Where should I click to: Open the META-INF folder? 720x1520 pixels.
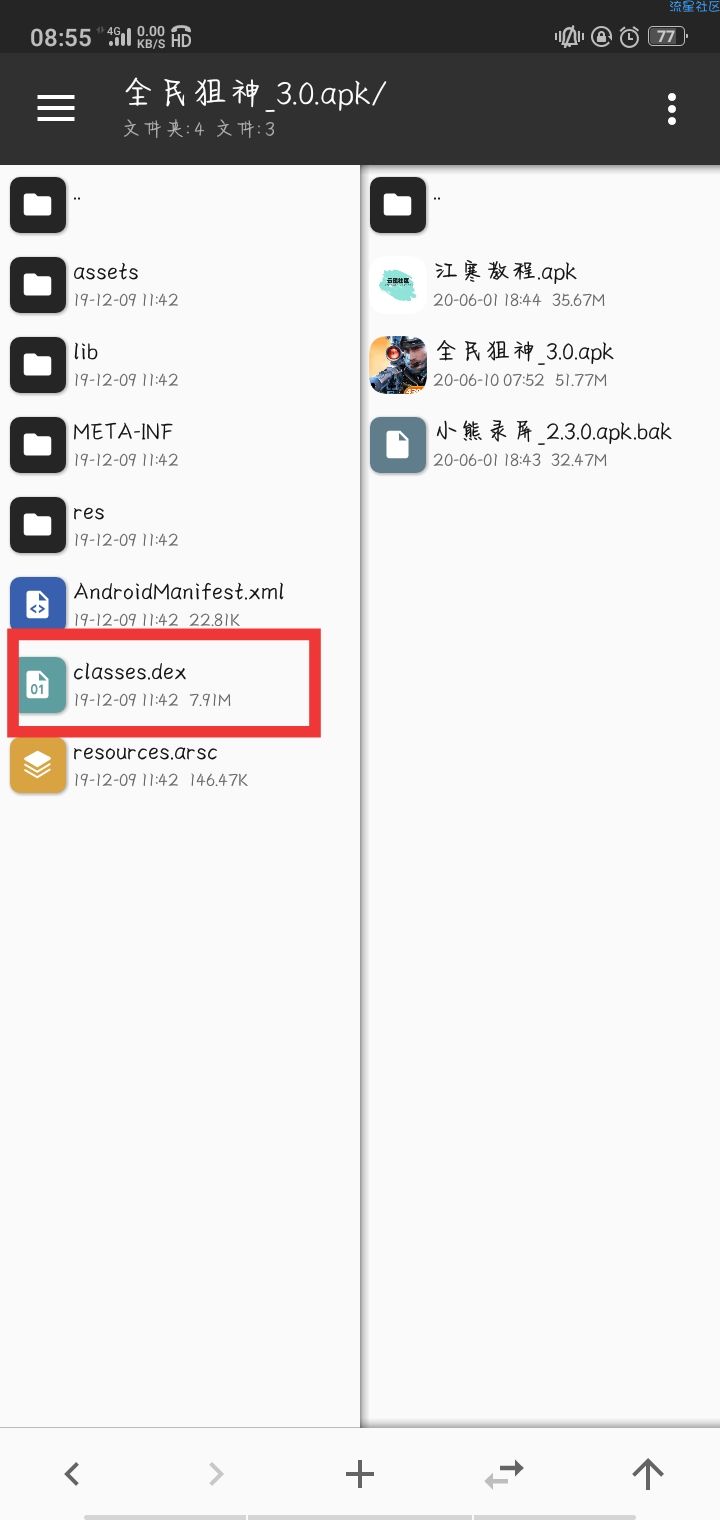180,445
